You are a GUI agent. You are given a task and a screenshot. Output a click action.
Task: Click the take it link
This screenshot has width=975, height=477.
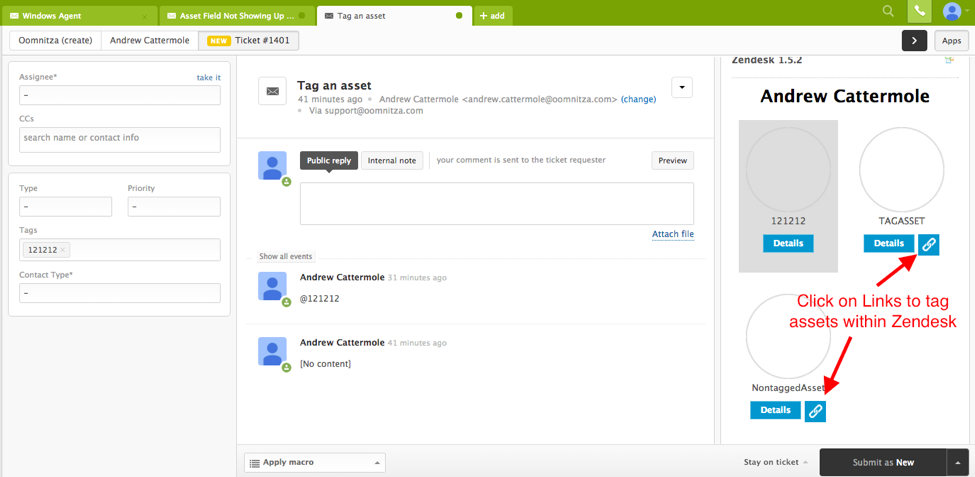[x=208, y=77]
